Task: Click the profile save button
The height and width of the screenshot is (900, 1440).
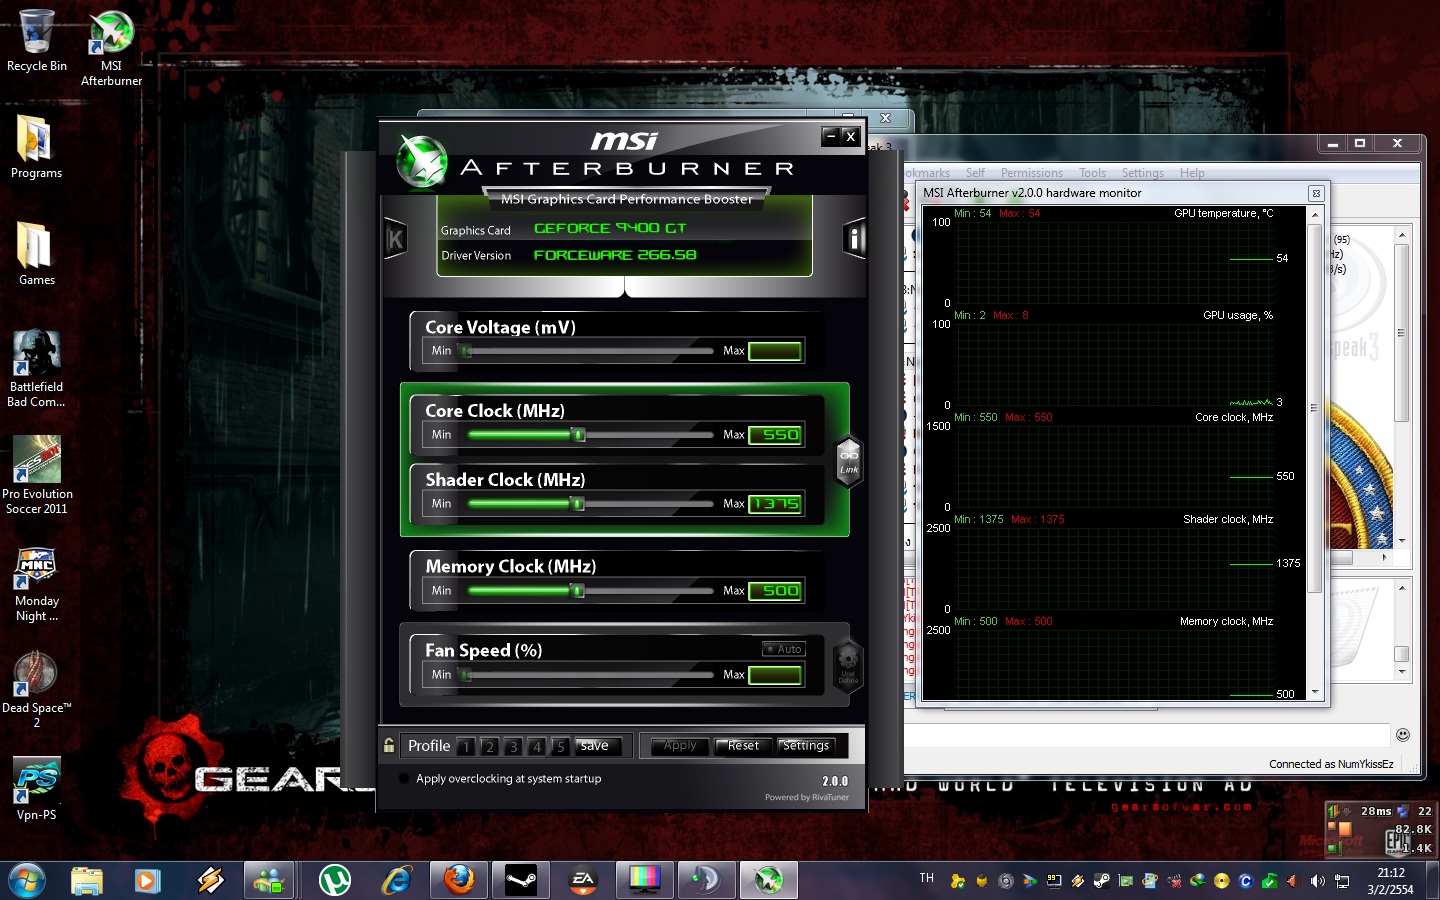Action: click(x=597, y=746)
